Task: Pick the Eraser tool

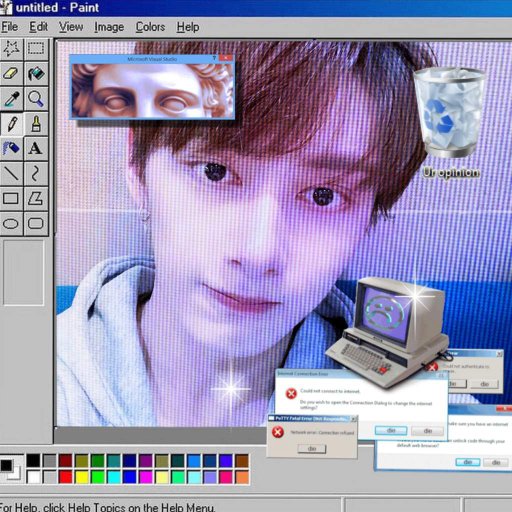Action: pyautogui.click(x=11, y=73)
